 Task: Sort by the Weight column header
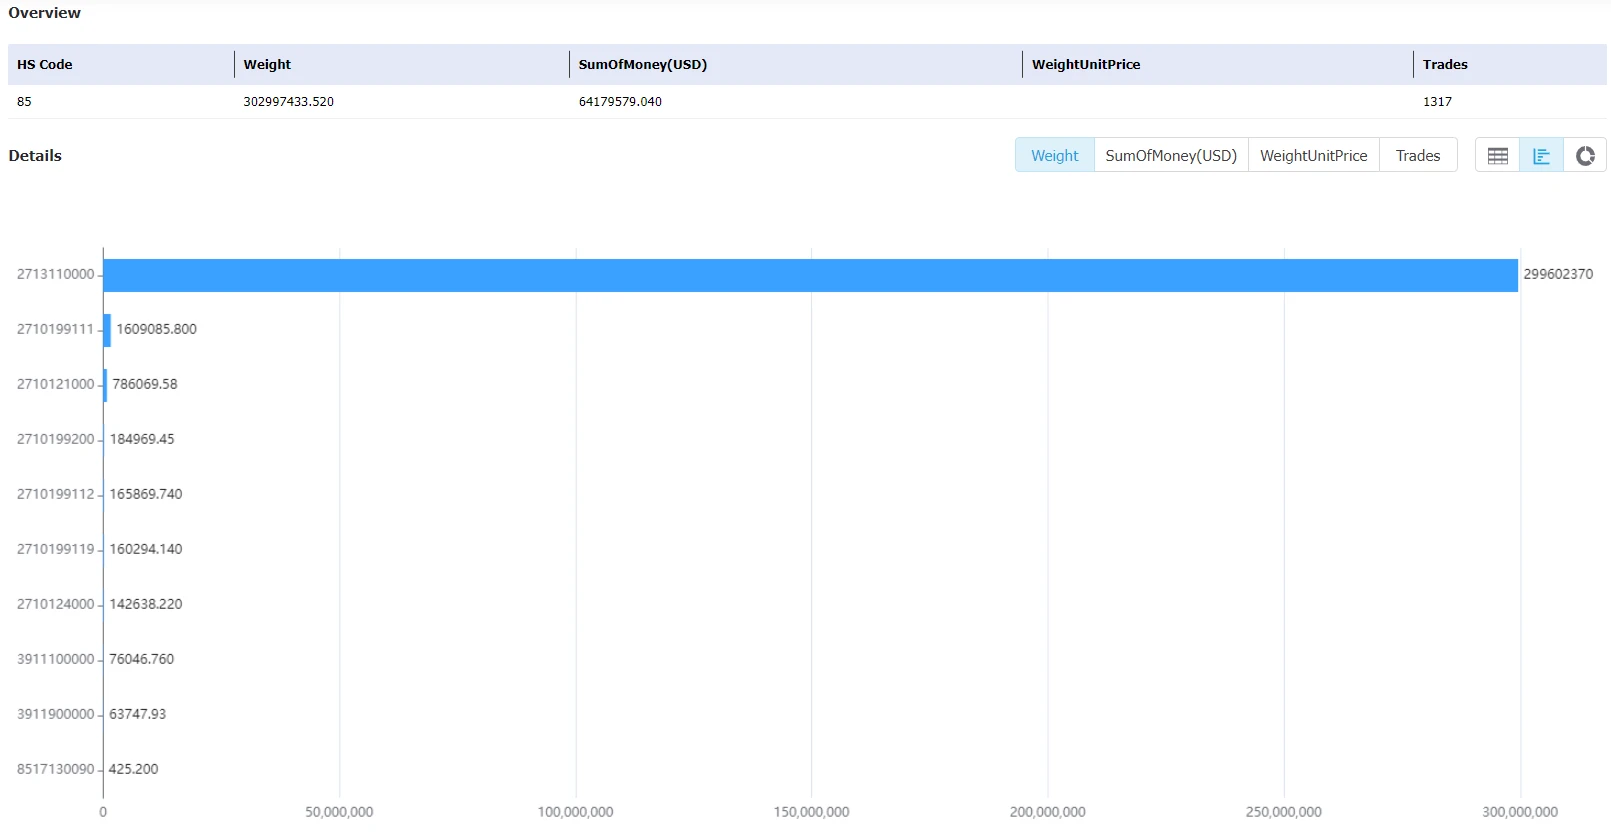coord(267,64)
